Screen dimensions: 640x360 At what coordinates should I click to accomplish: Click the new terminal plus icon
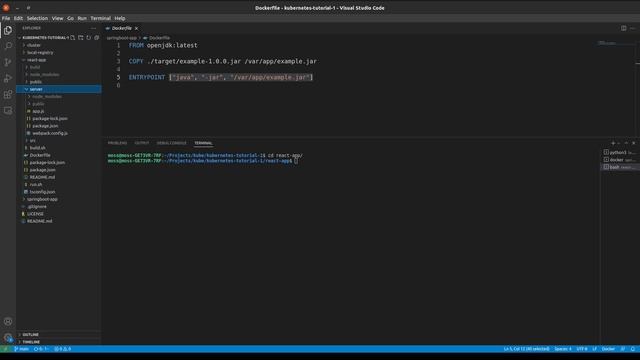tap(613, 143)
